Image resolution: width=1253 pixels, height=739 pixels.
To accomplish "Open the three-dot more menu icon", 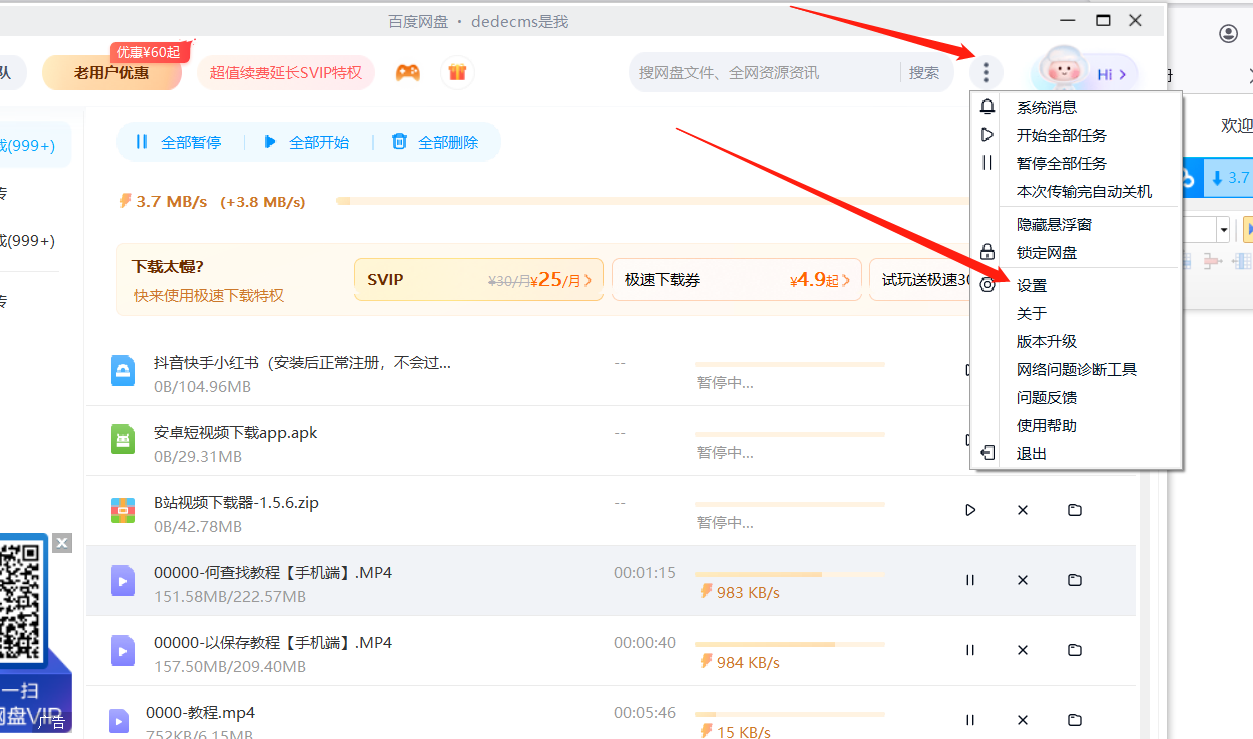I will tap(986, 72).
